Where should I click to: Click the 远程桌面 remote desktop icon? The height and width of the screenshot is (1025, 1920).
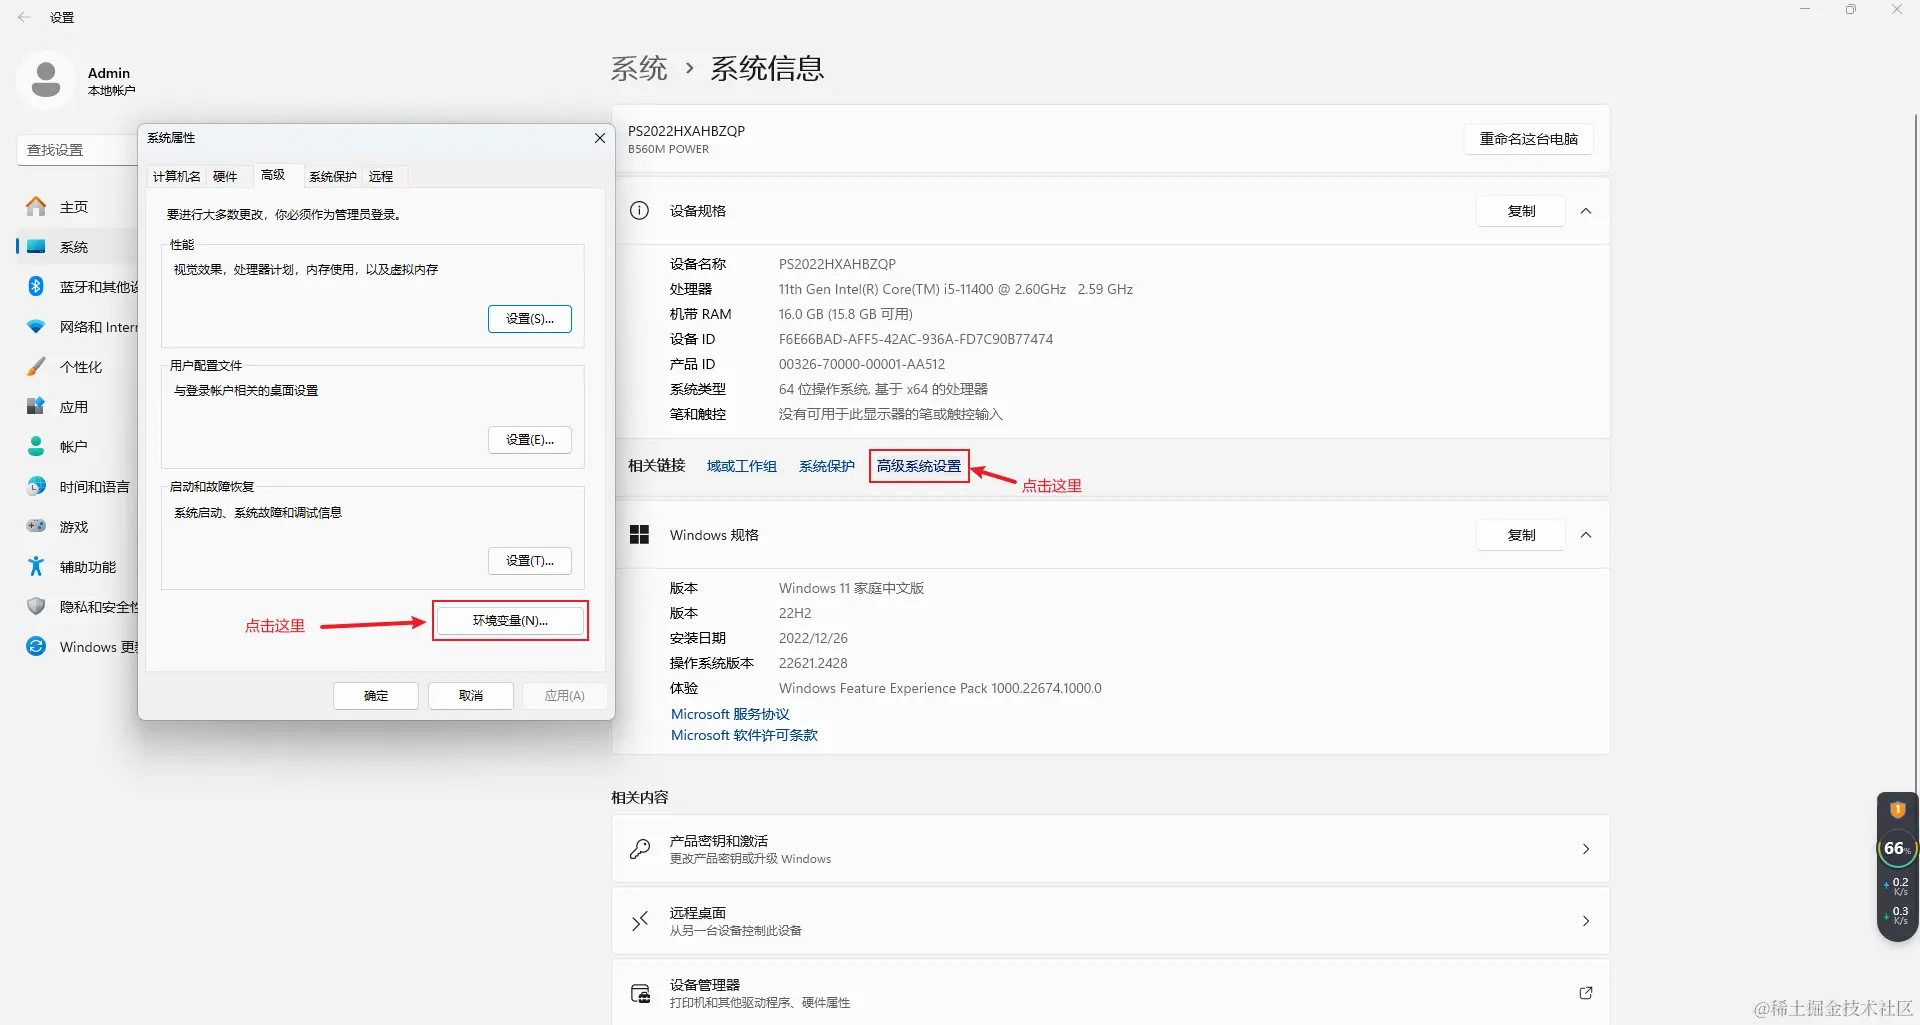640,921
